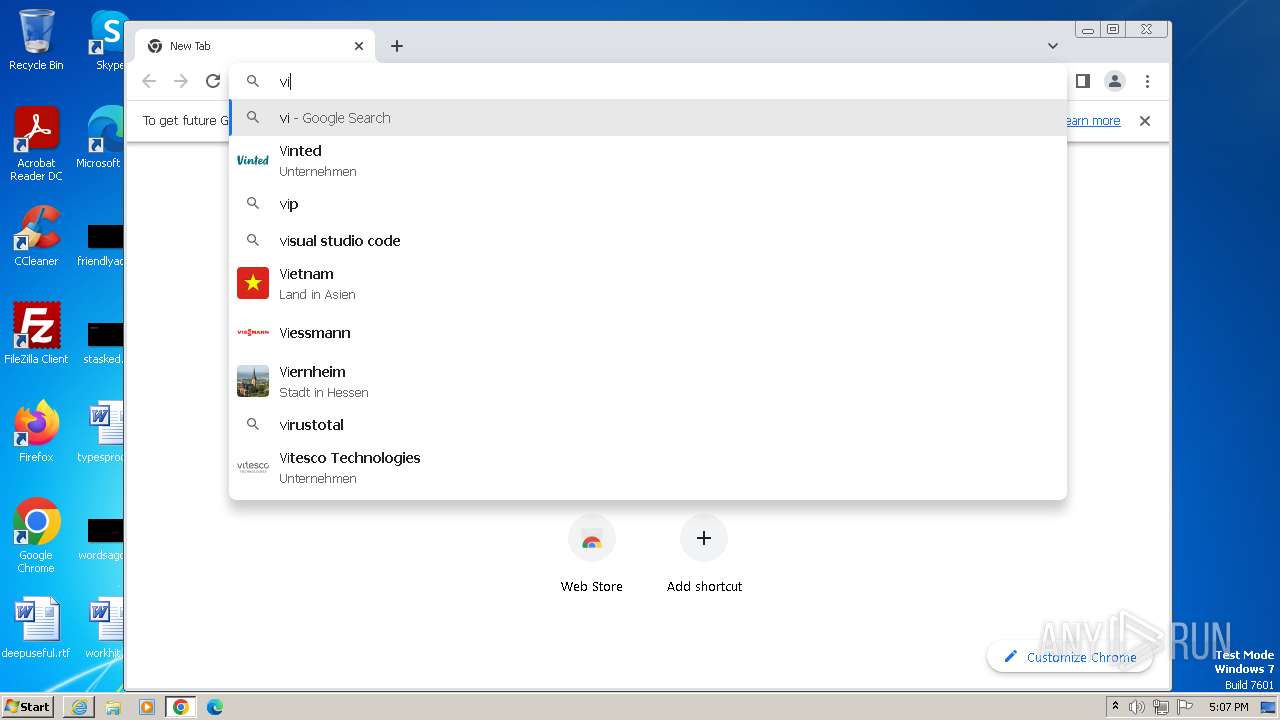Open Internet Explorer in taskbar
This screenshot has width=1280, height=720.
79,707
